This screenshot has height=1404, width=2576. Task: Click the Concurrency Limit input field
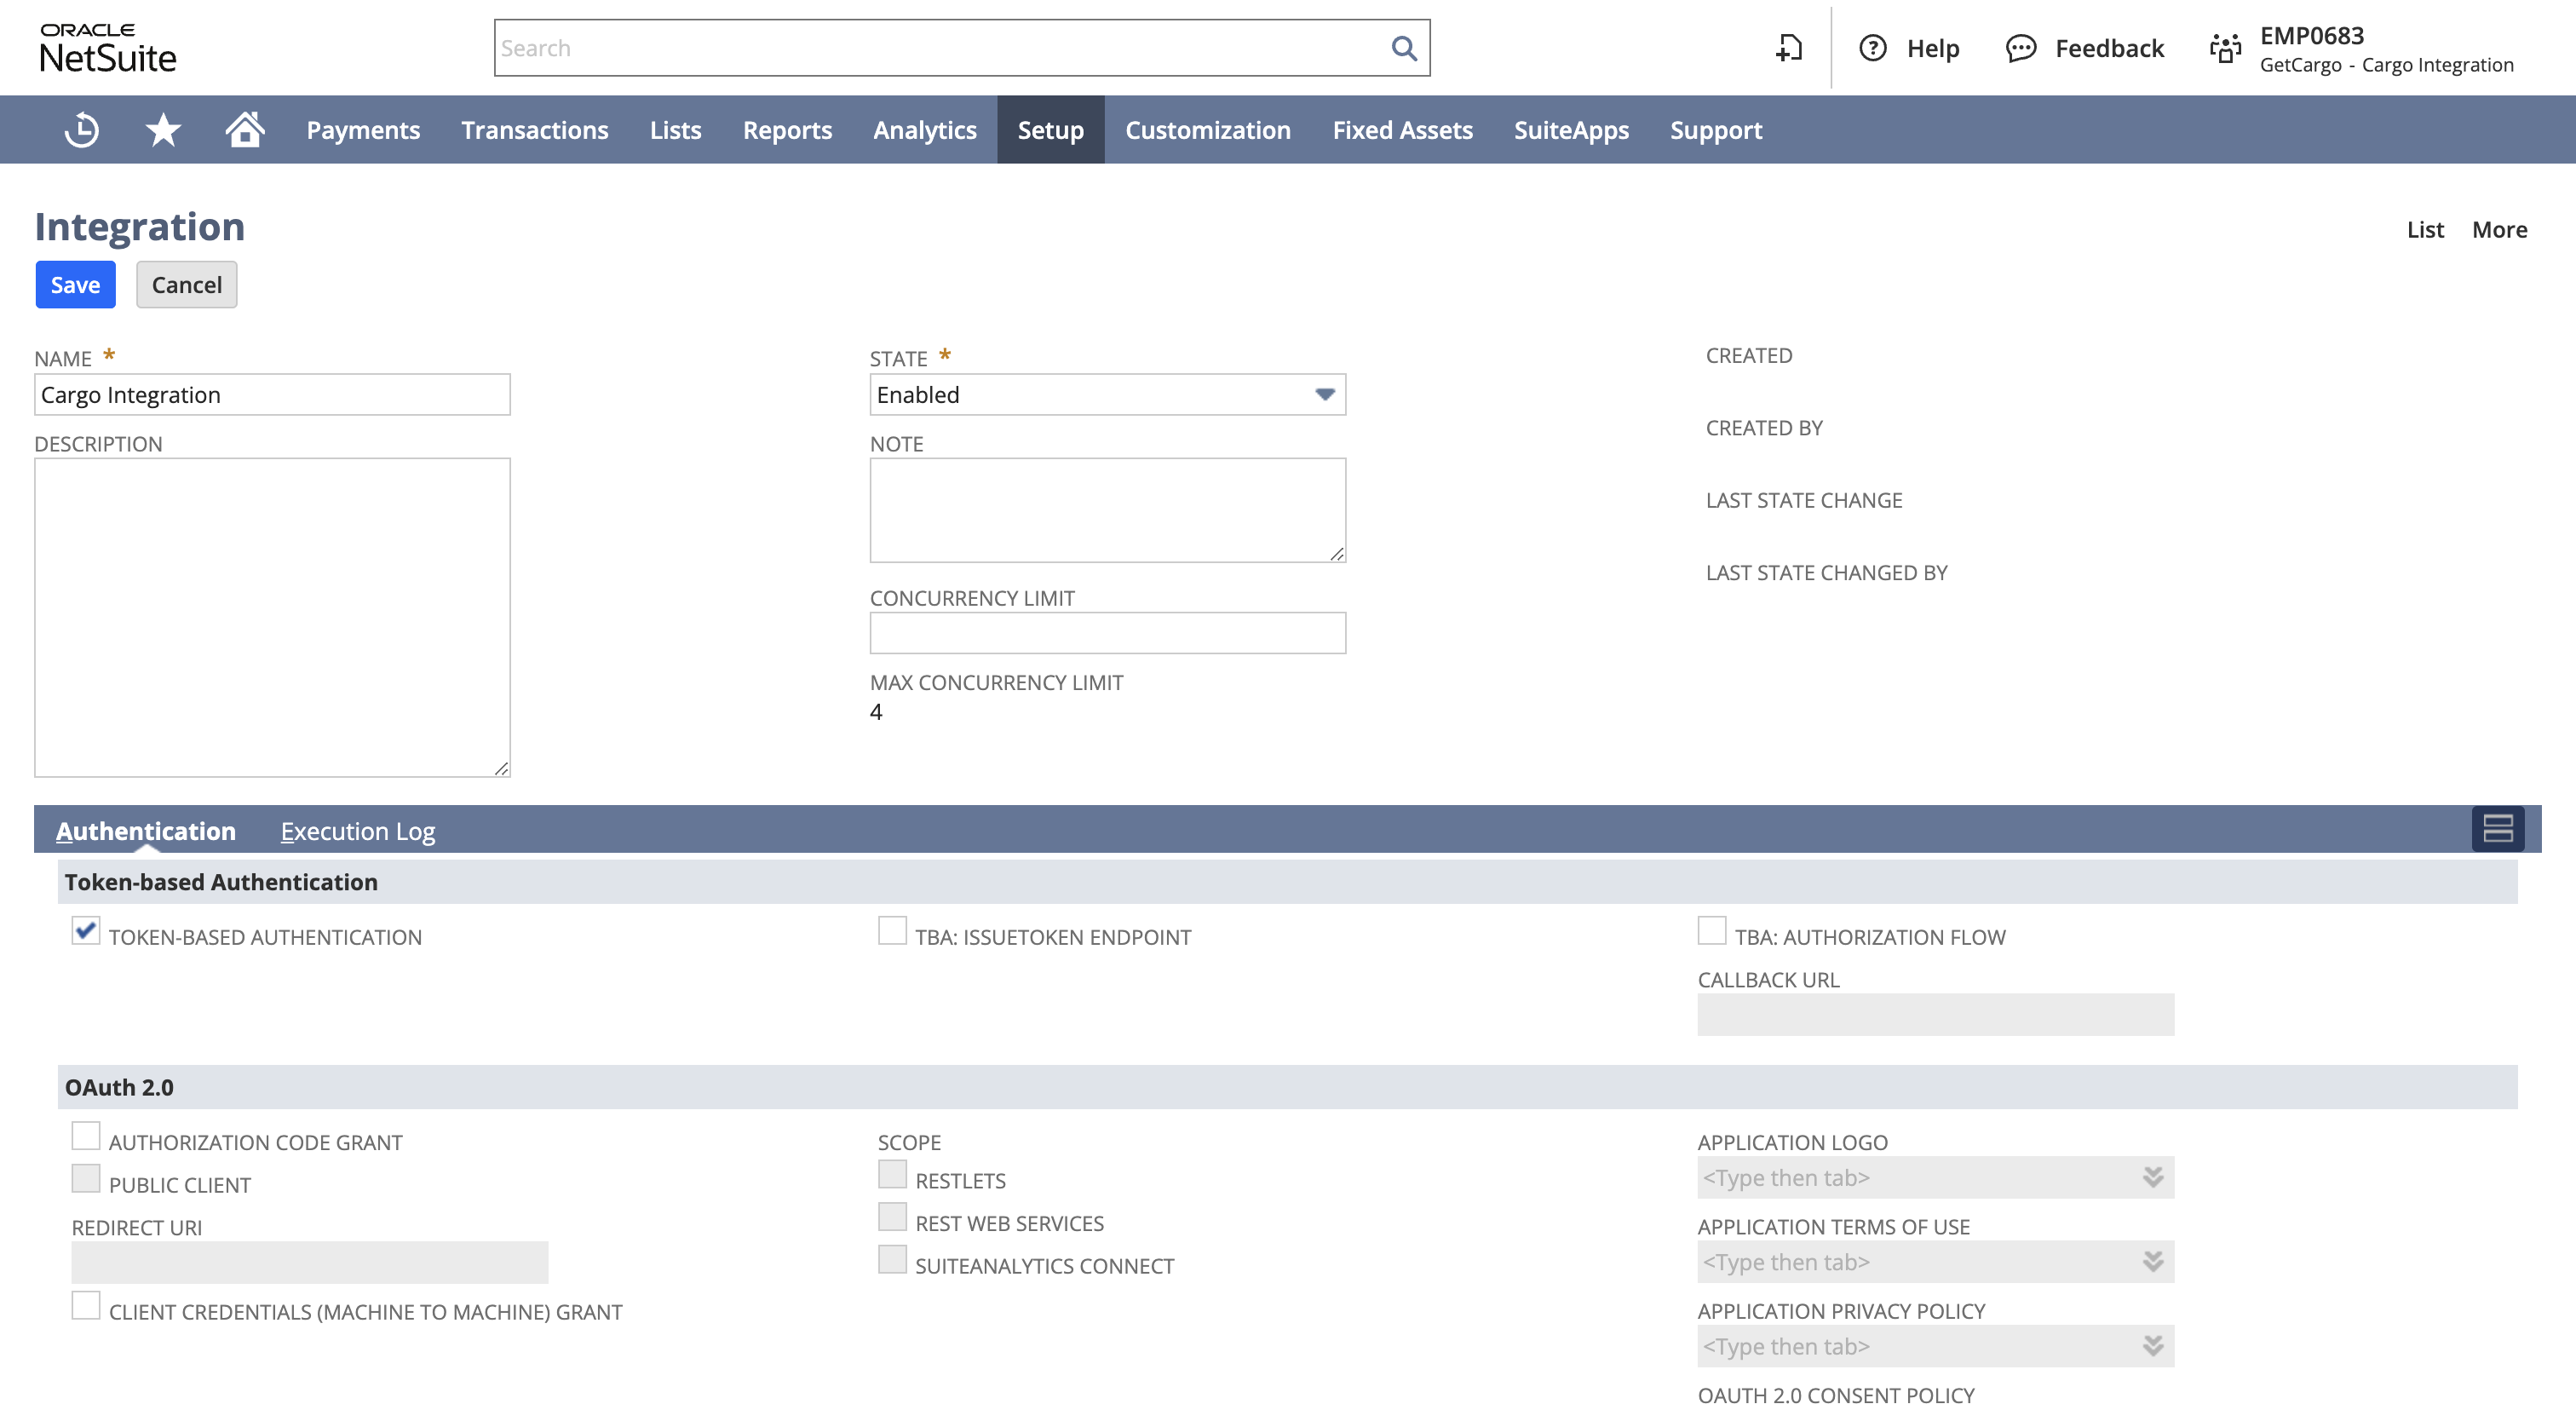click(1107, 633)
